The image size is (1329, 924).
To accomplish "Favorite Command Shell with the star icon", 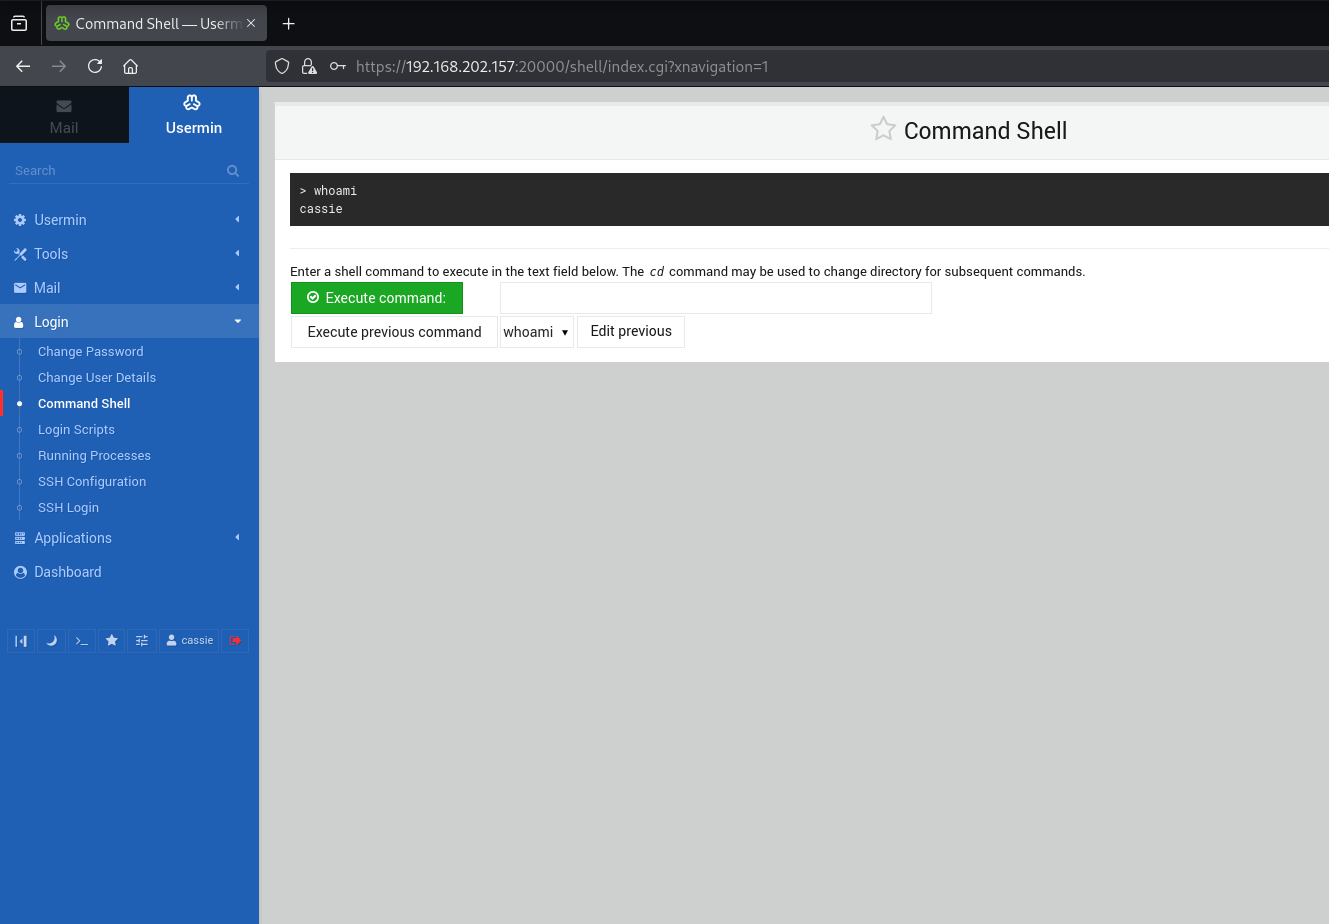I will 883,129.
